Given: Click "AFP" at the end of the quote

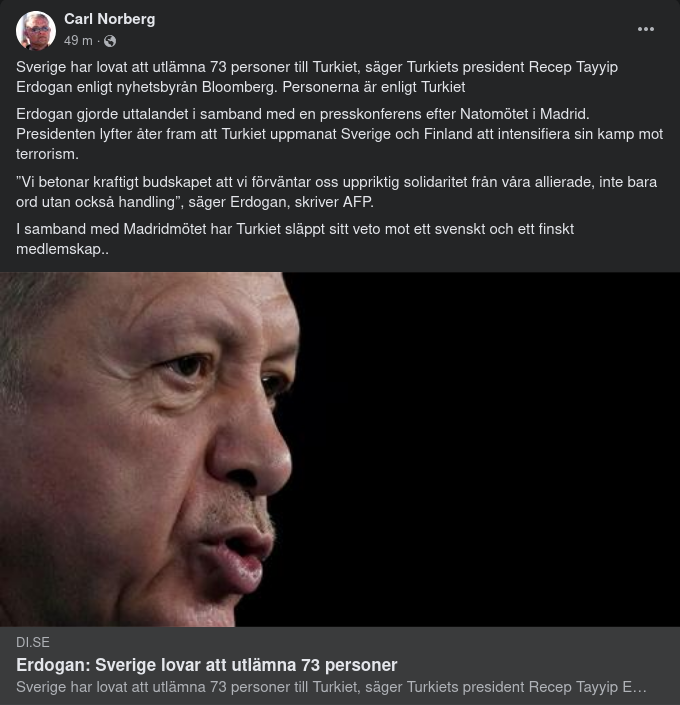Looking at the screenshot, I should [358, 202].
